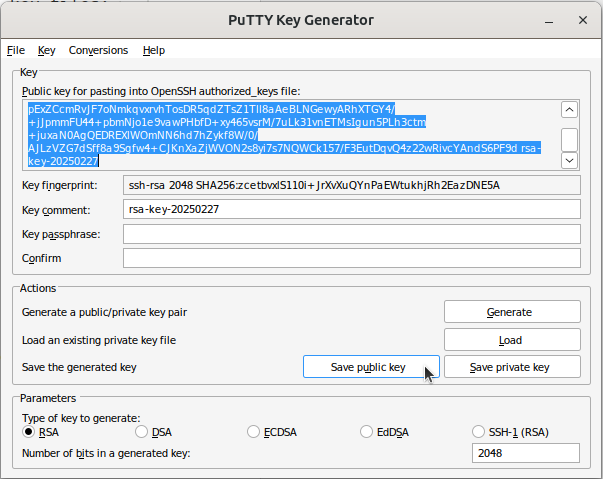
Task: Click Save public key
Action: (371, 367)
